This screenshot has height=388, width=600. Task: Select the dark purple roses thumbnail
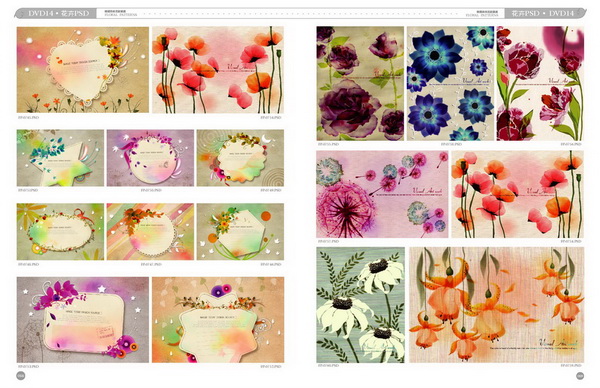coord(360,83)
